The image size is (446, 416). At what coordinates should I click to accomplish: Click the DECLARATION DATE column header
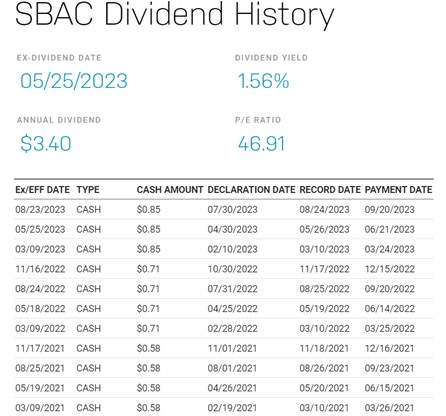pos(251,190)
